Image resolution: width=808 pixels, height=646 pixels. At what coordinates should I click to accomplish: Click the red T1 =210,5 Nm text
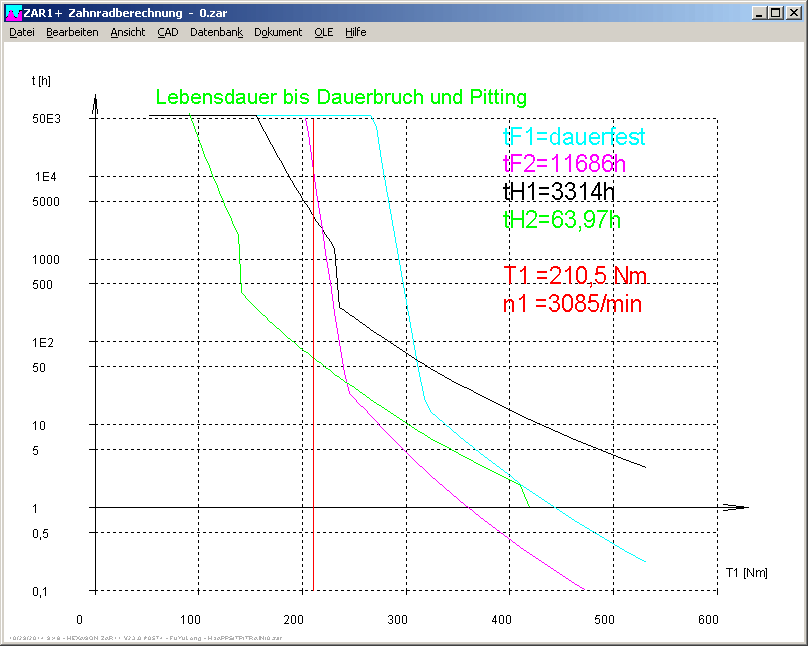tap(576, 275)
